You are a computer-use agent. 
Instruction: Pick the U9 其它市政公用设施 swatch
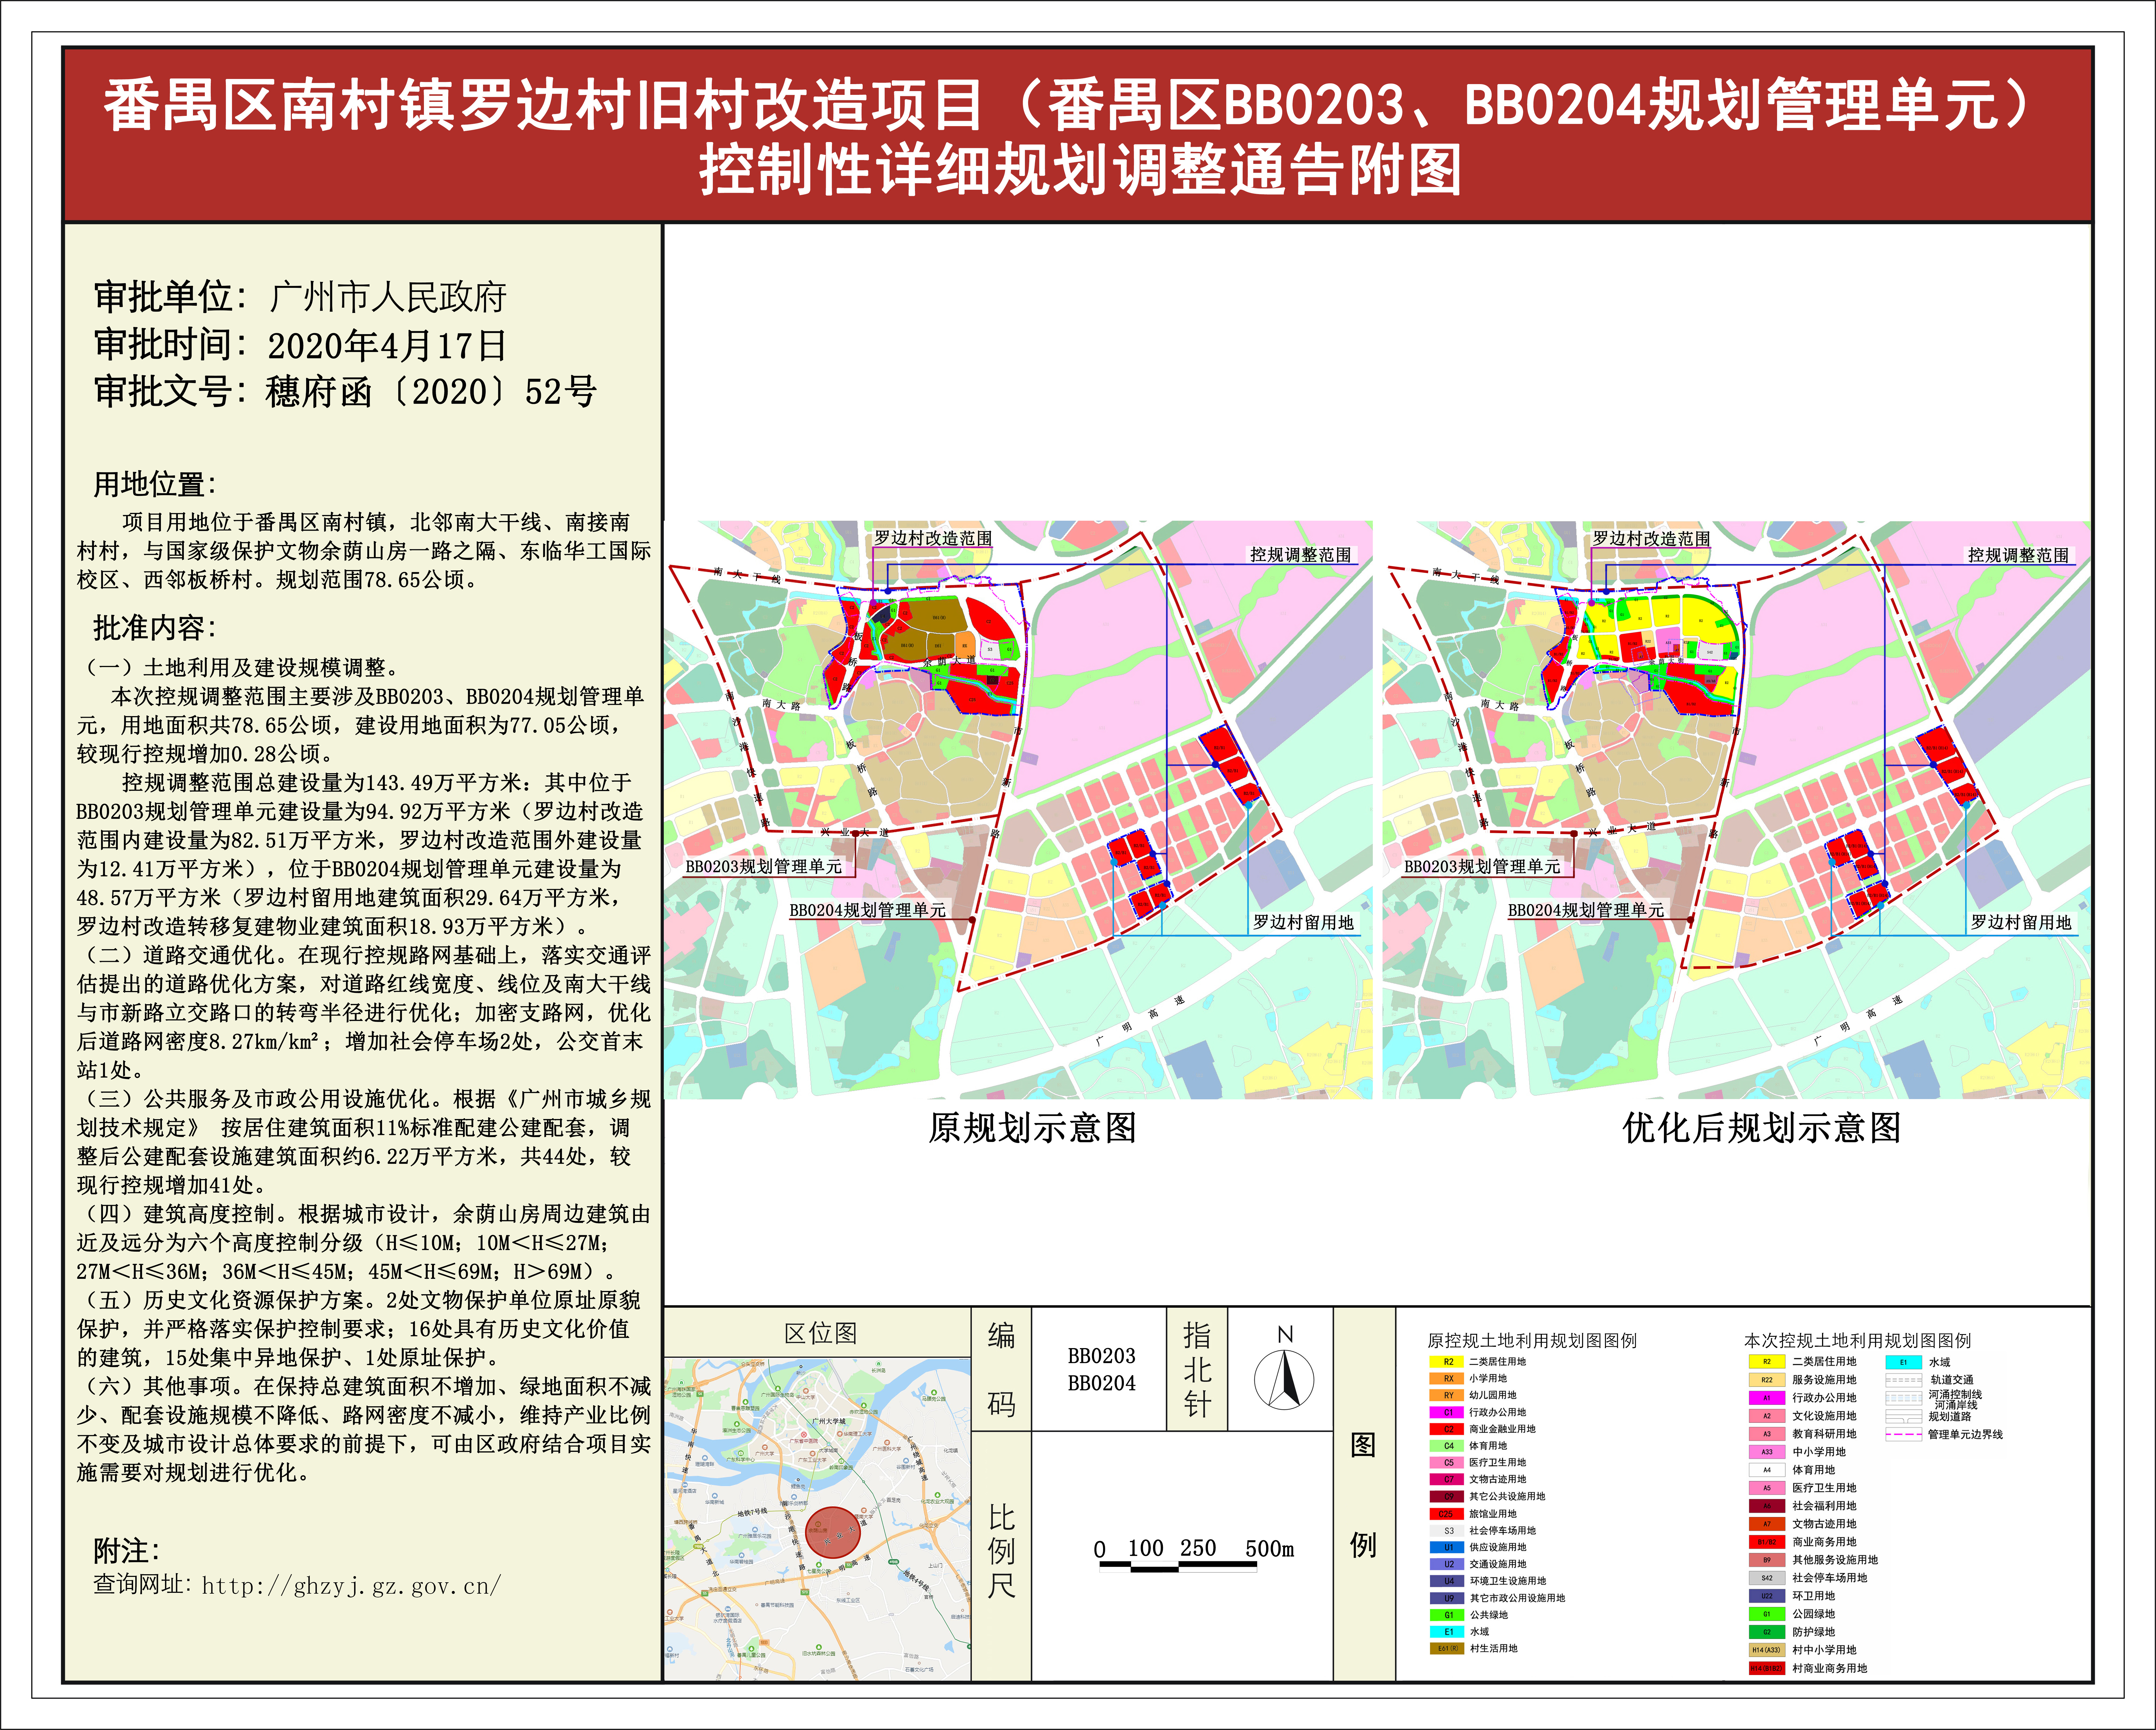tap(1447, 1598)
